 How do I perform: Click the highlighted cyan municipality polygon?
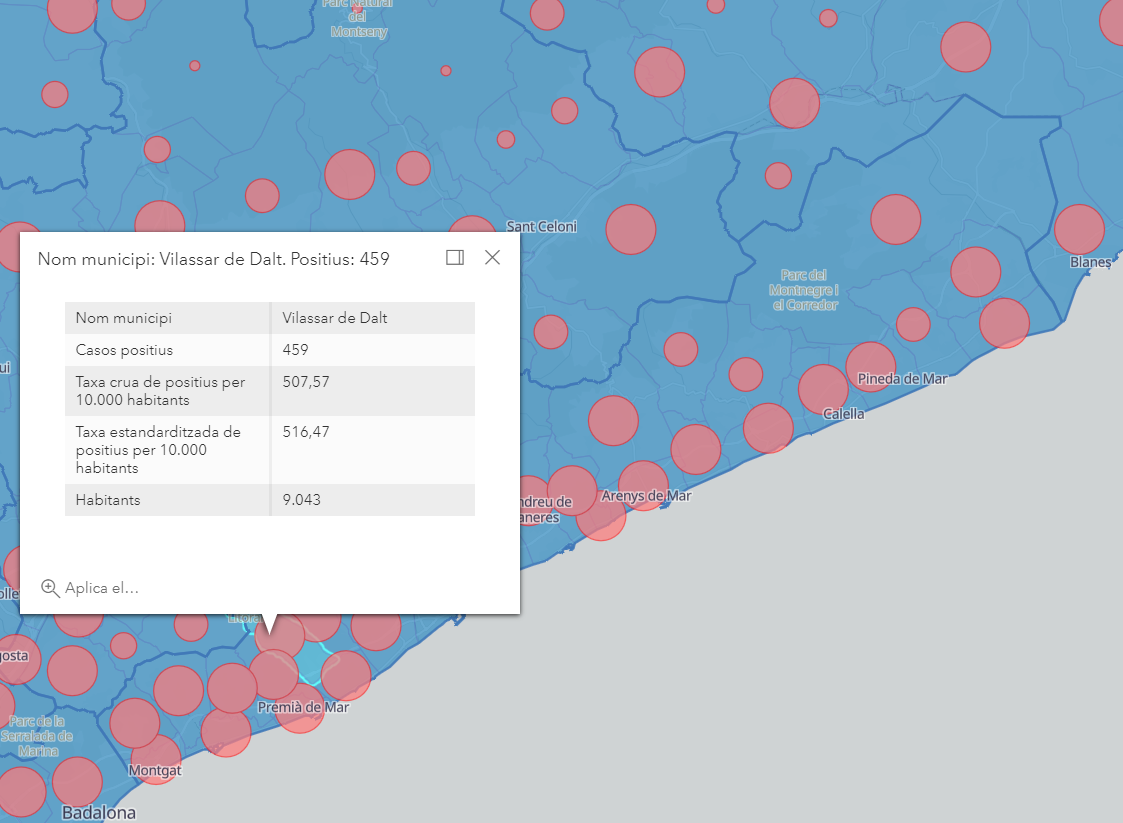(311, 663)
